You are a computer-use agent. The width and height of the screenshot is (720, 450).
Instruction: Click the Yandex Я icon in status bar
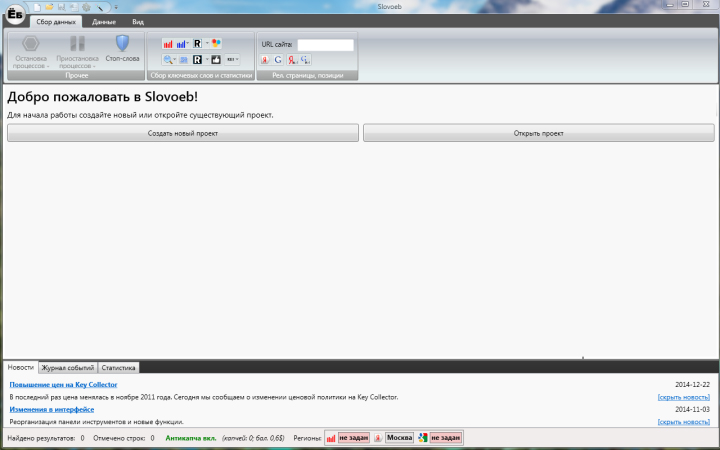377,438
